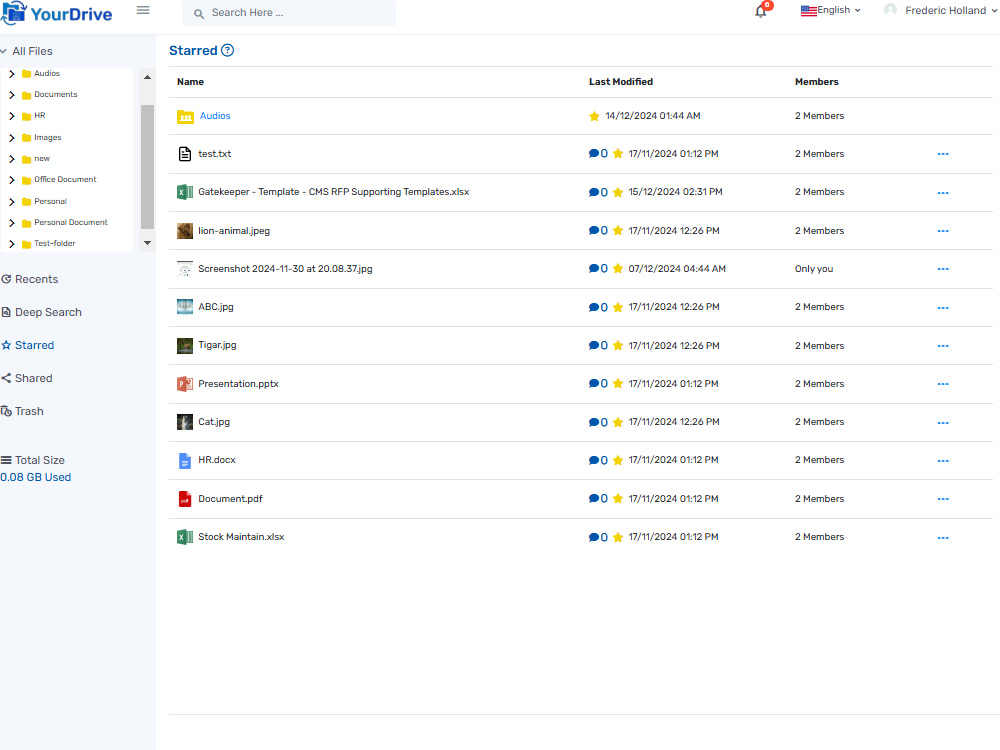The height and width of the screenshot is (750, 1000).
Task: Go to Recents in sidebar
Action: click(29, 279)
